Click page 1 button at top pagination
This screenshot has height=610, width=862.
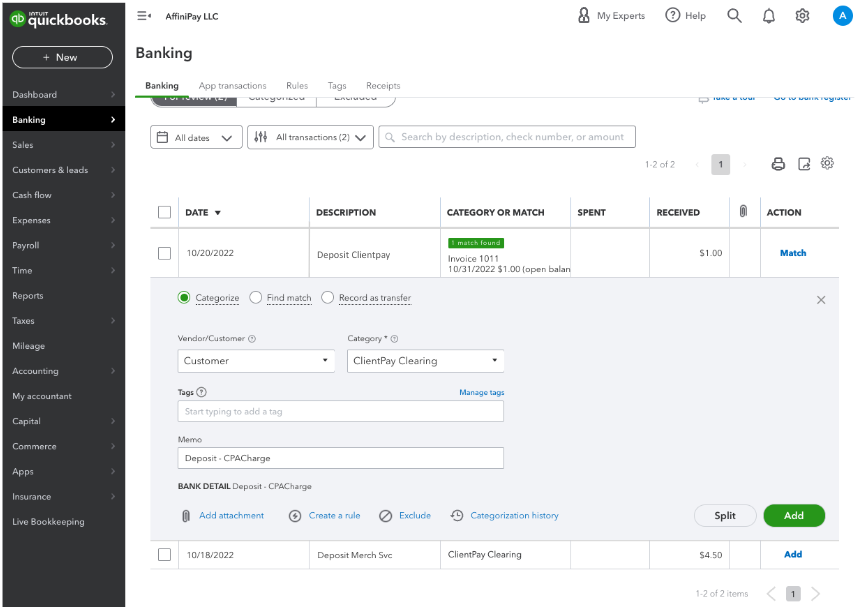[x=720, y=164]
